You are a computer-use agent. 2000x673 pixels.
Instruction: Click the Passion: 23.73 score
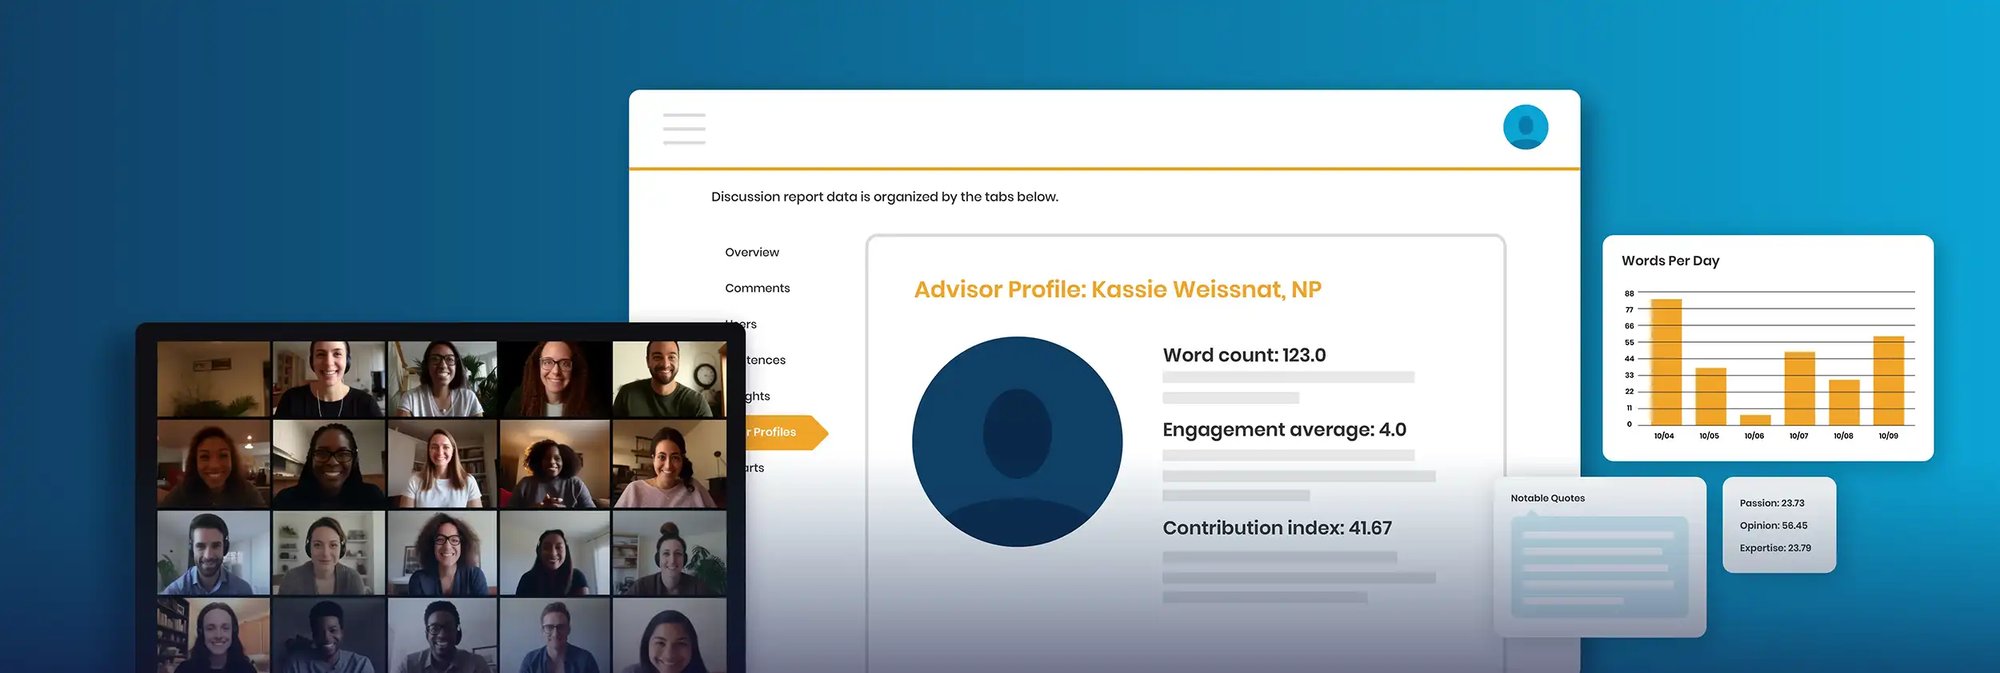[x=1772, y=503]
